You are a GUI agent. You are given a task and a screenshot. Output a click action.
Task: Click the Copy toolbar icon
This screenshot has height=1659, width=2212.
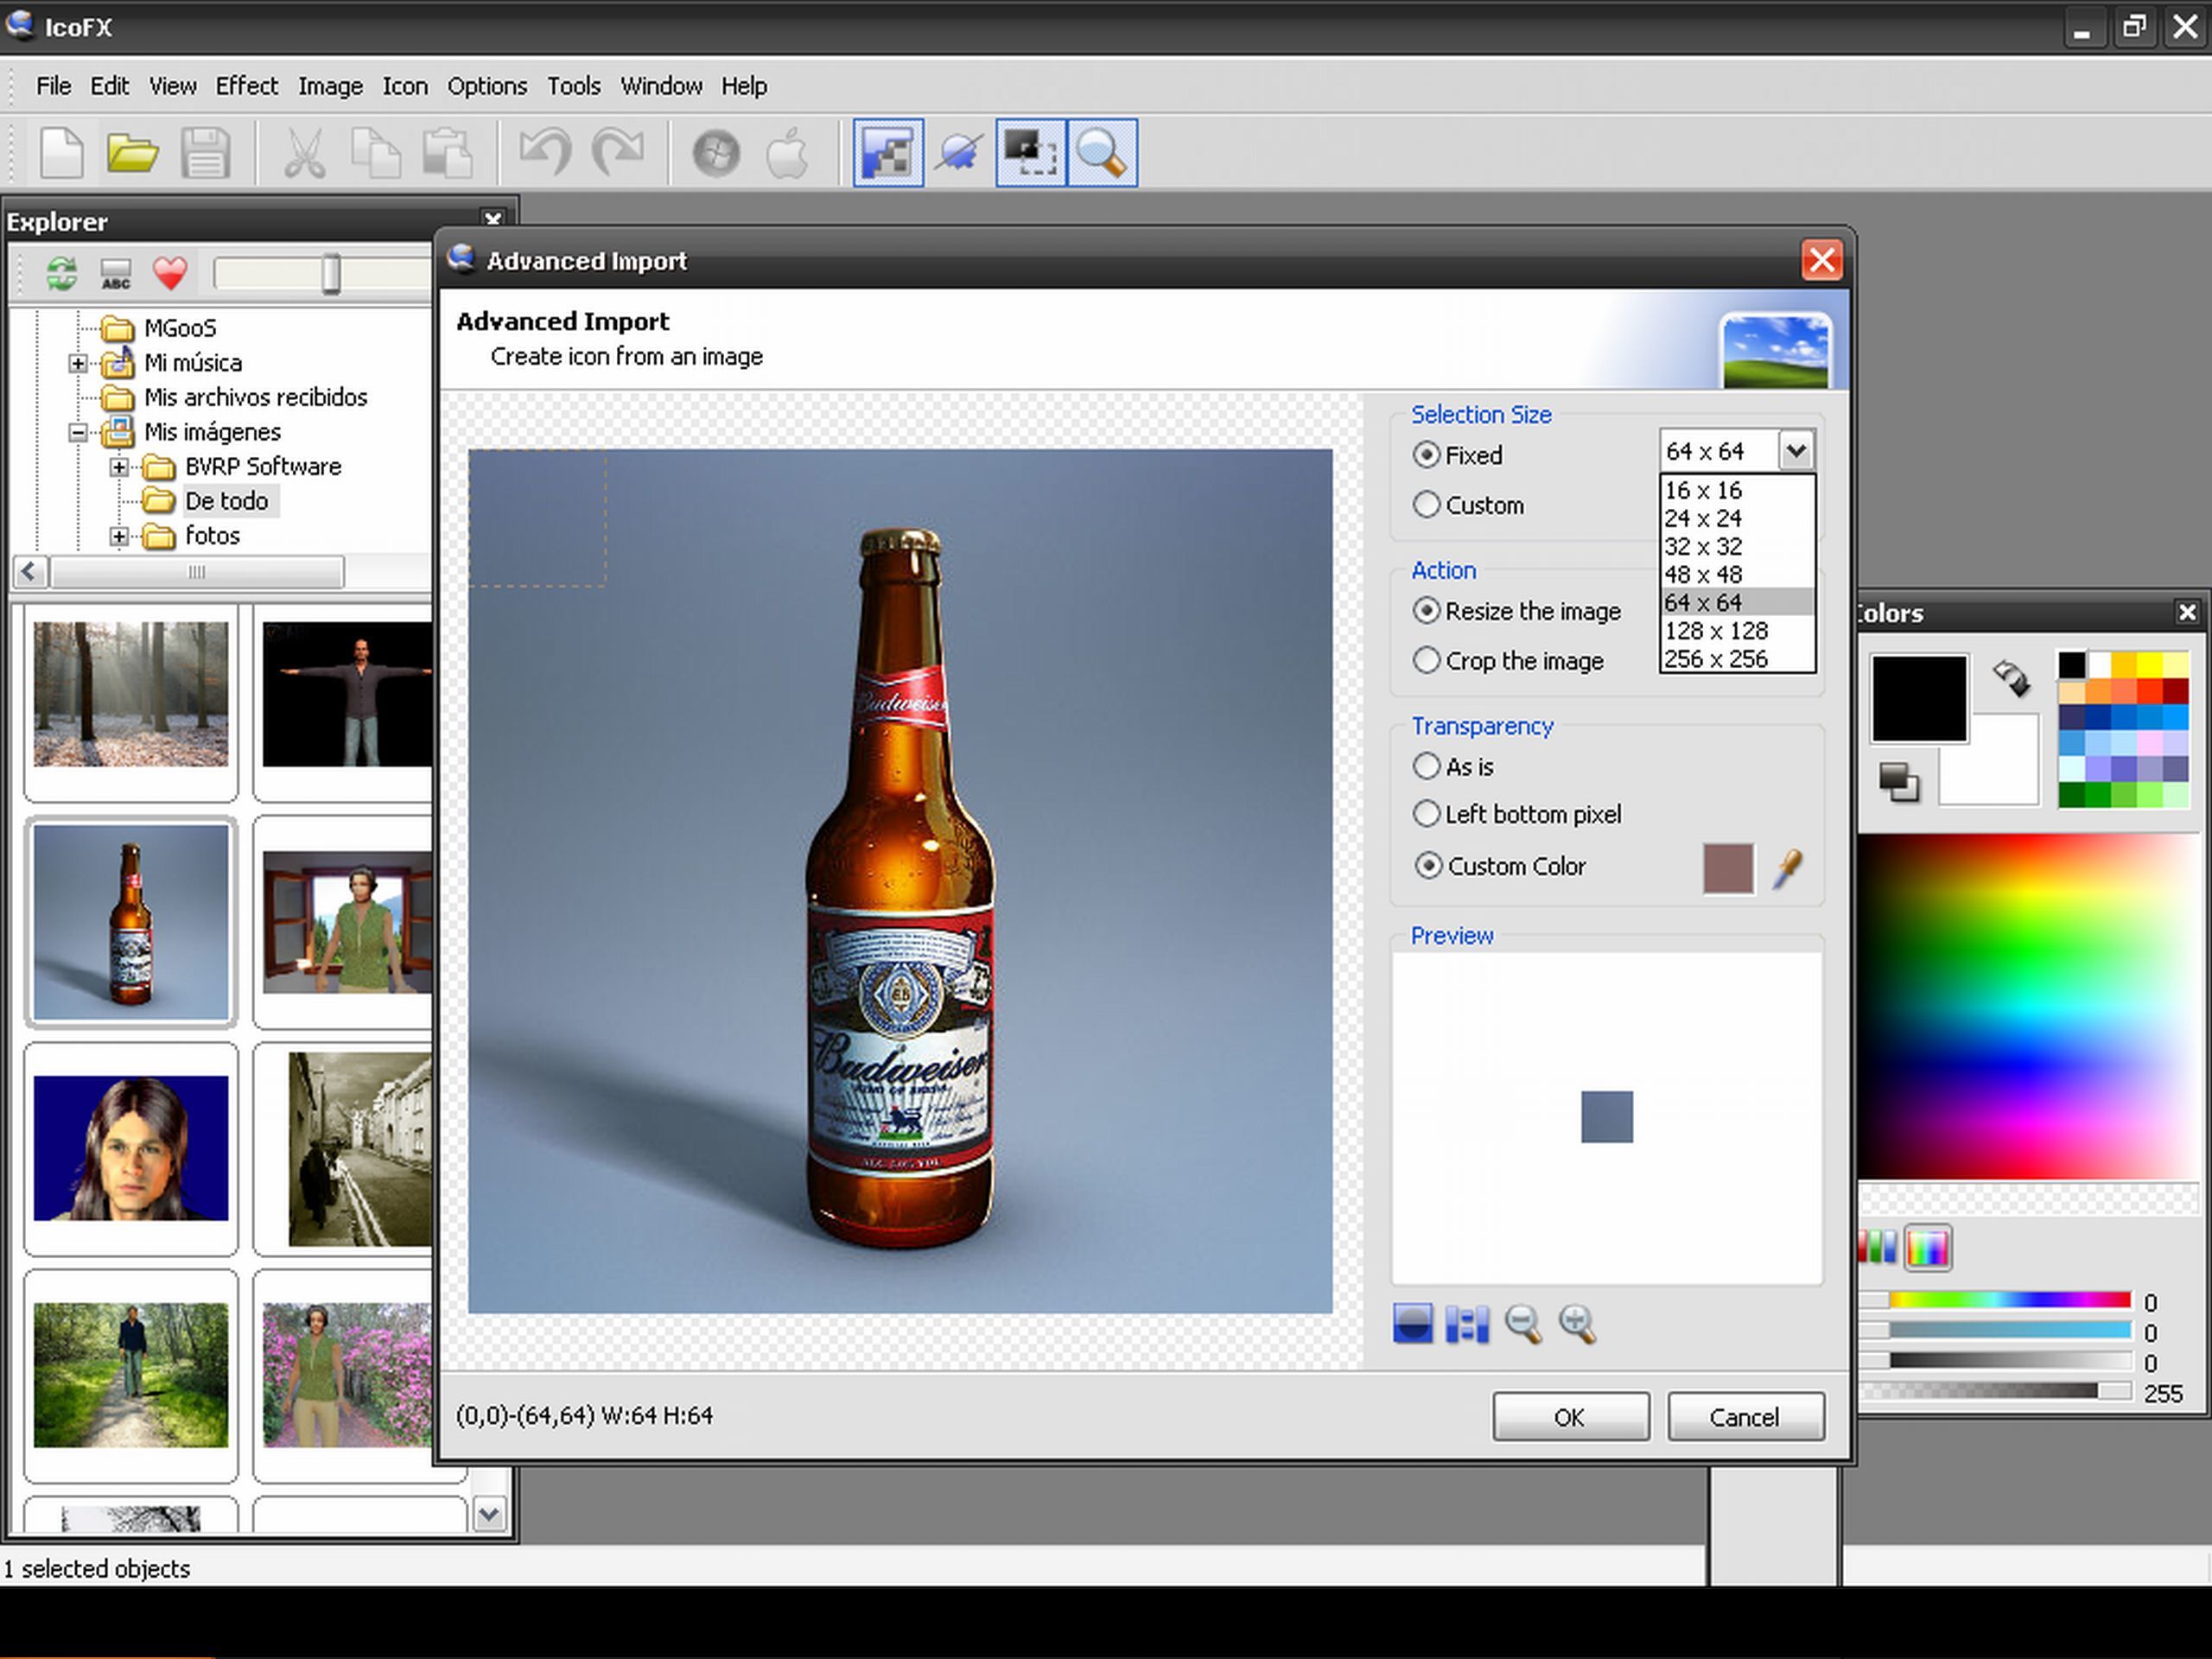pos(376,153)
